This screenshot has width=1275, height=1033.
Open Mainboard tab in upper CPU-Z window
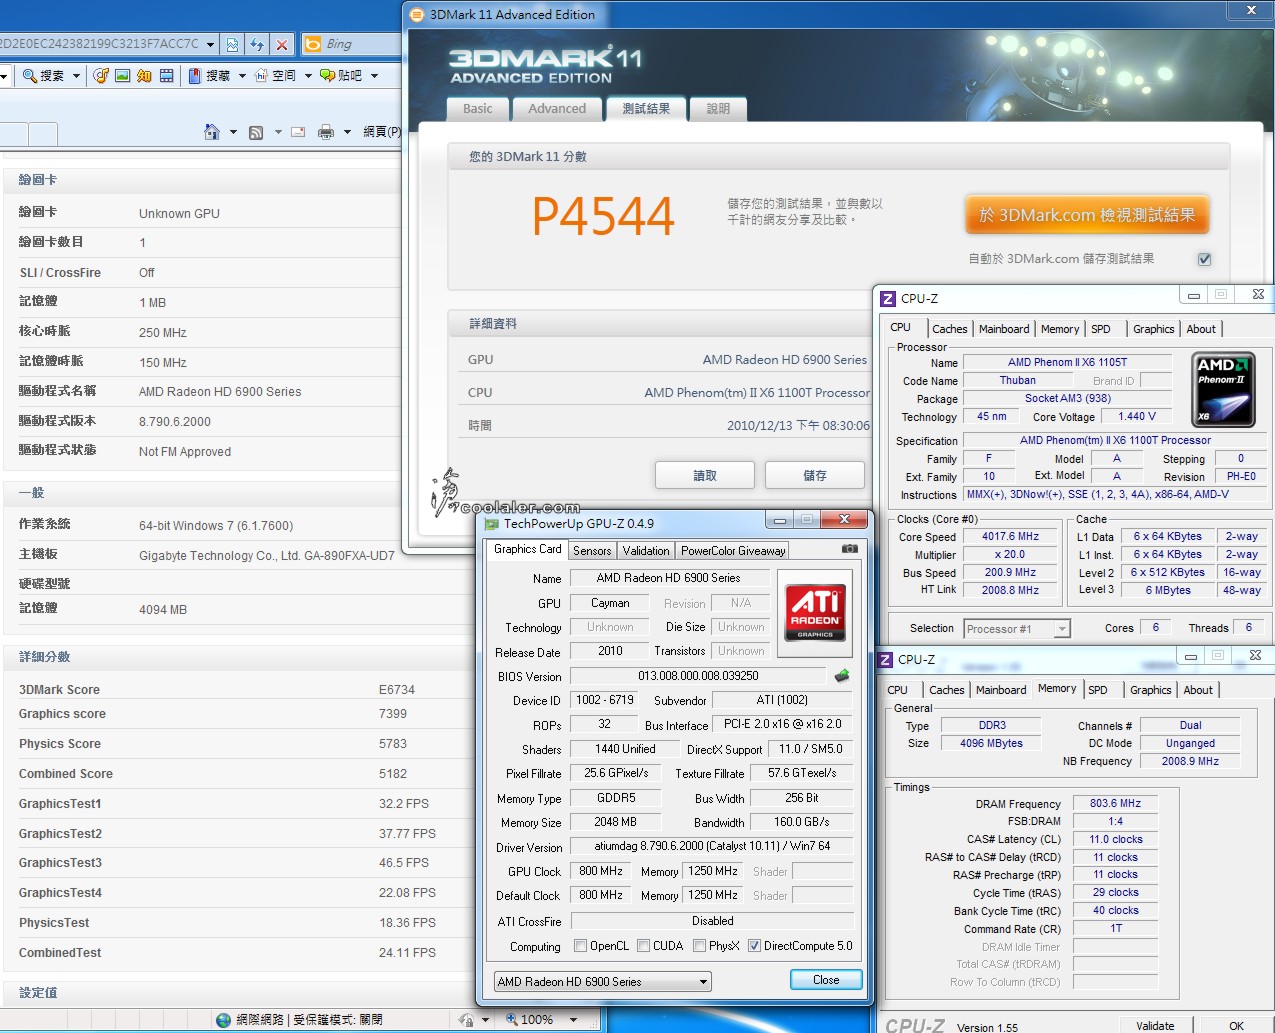click(x=1004, y=329)
